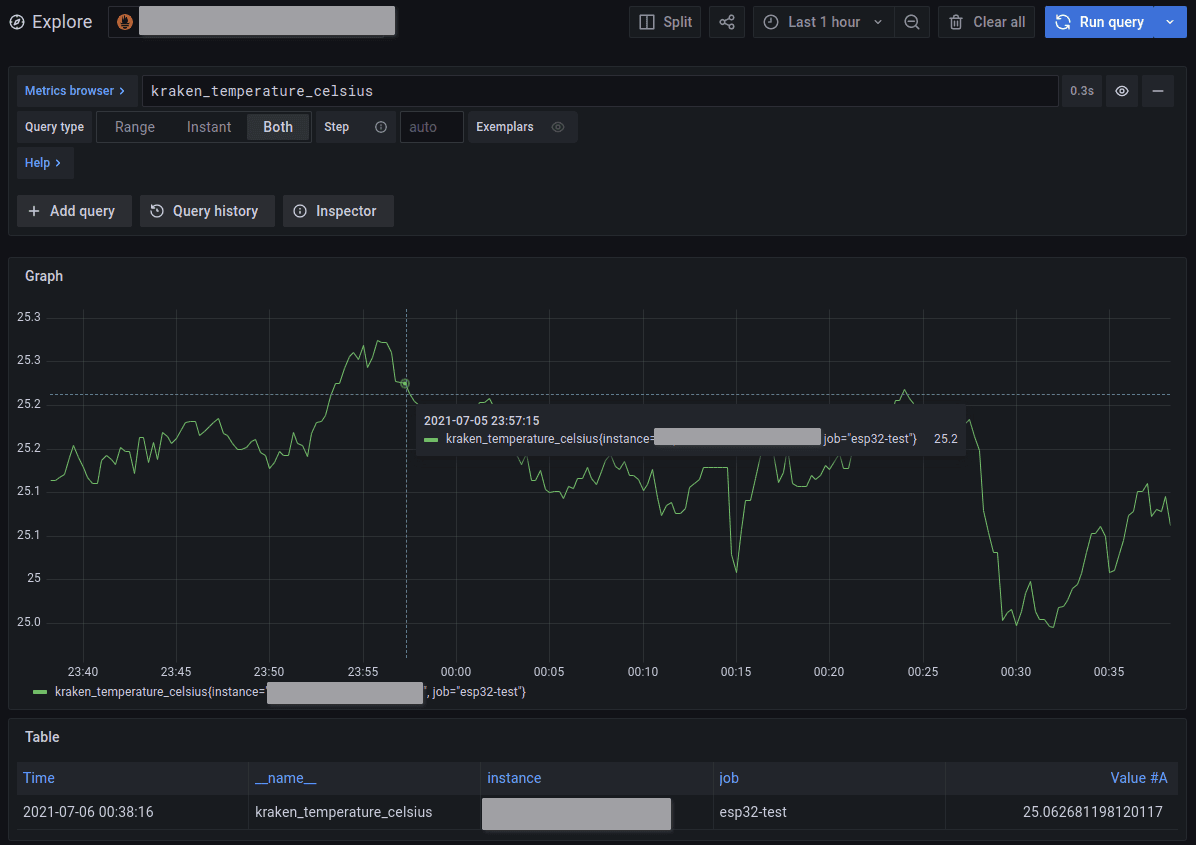The width and height of the screenshot is (1196, 845).
Task: Click the zoom out magnifier icon
Action: pyautogui.click(x=911, y=22)
